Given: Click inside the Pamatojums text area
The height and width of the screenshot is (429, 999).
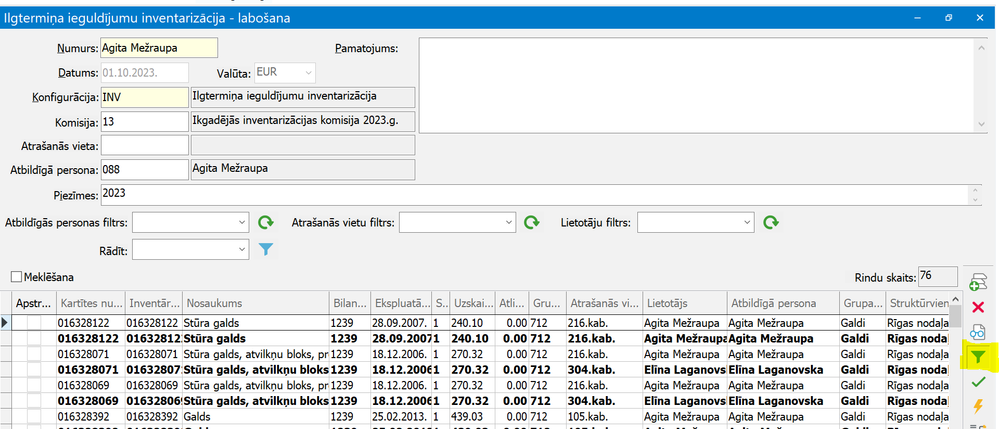Looking at the screenshot, I should click(x=696, y=85).
